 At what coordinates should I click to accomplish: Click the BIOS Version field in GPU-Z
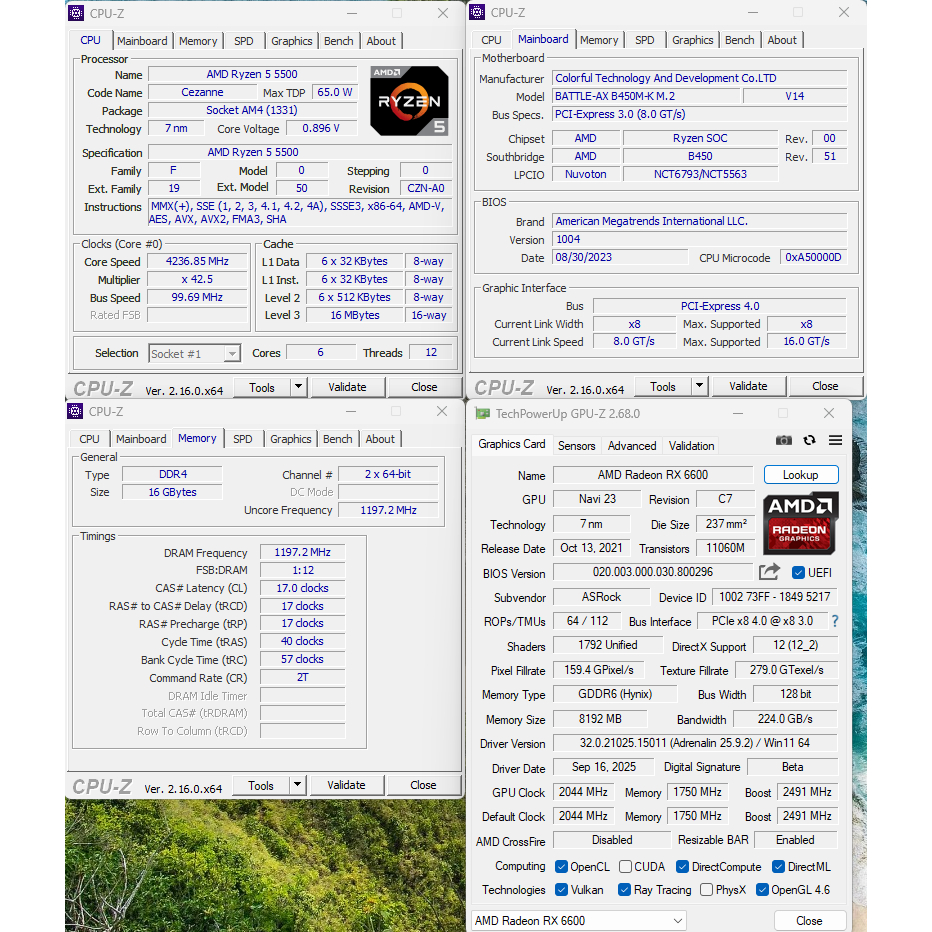coord(653,573)
